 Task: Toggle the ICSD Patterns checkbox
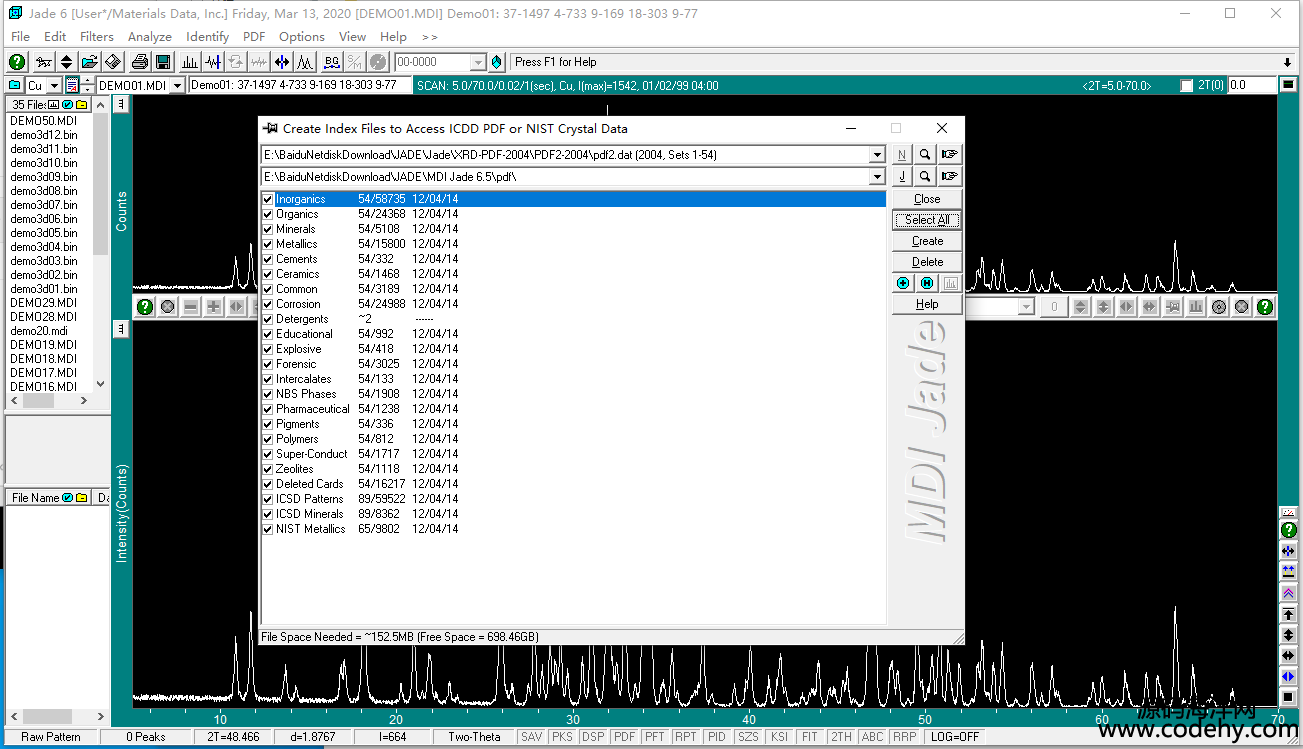268,499
